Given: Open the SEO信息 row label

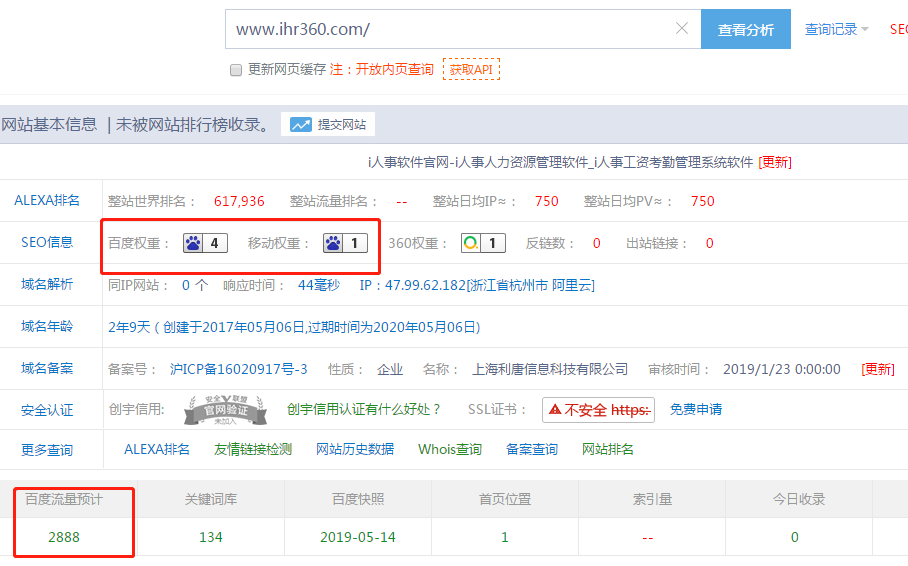Looking at the screenshot, I should click(47, 242).
